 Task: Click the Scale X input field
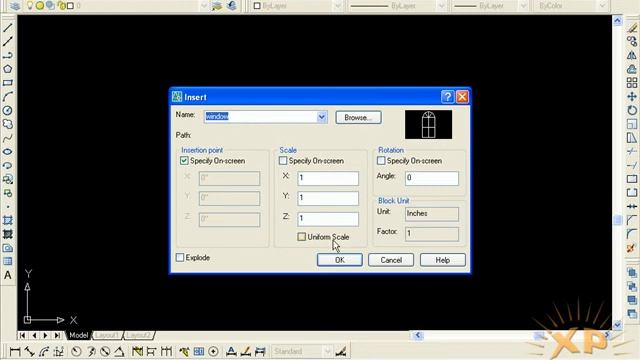point(328,178)
